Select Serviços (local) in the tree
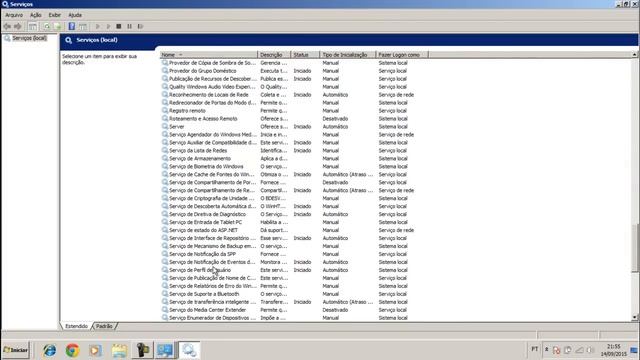 tap(29, 38)
